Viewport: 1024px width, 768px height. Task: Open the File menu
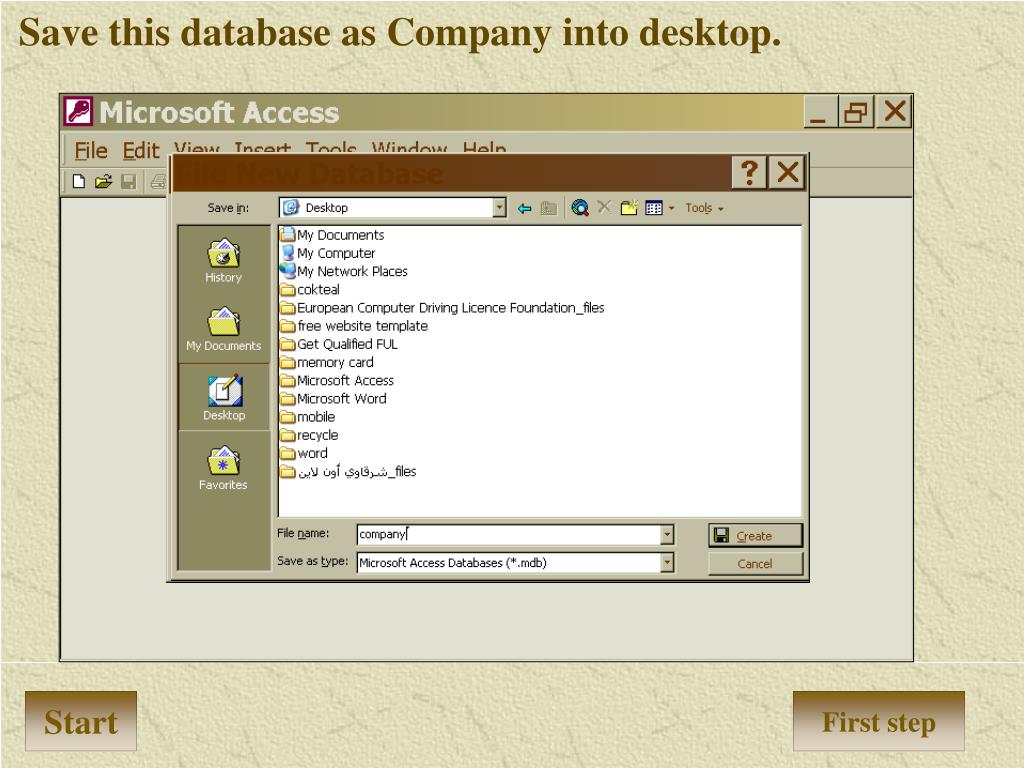point(90,151)
